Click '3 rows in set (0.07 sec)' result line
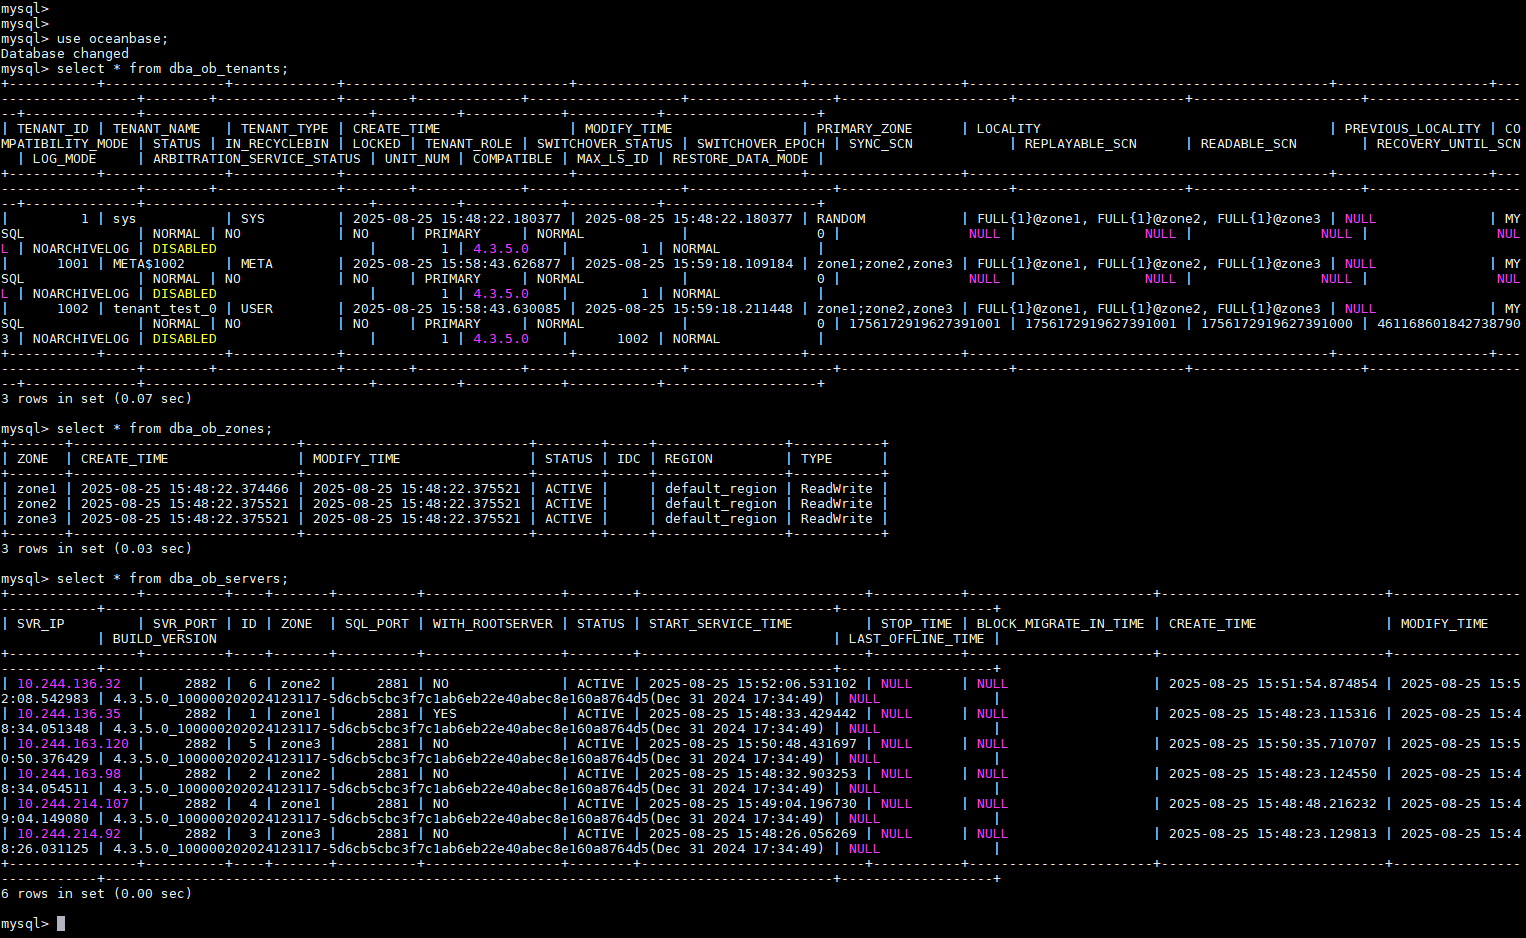Image resolution: width=1526 pixels, height=938 pixels. [x=97, y=399]
